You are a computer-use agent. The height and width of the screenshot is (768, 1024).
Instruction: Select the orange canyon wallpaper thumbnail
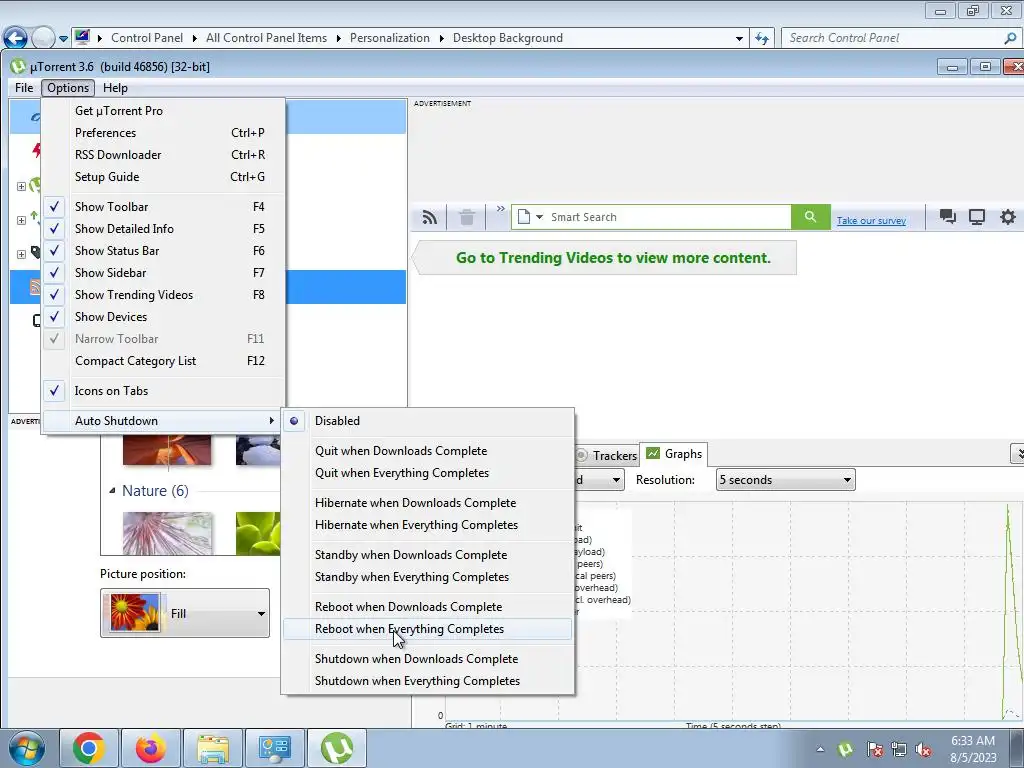[x=167, y=450]
